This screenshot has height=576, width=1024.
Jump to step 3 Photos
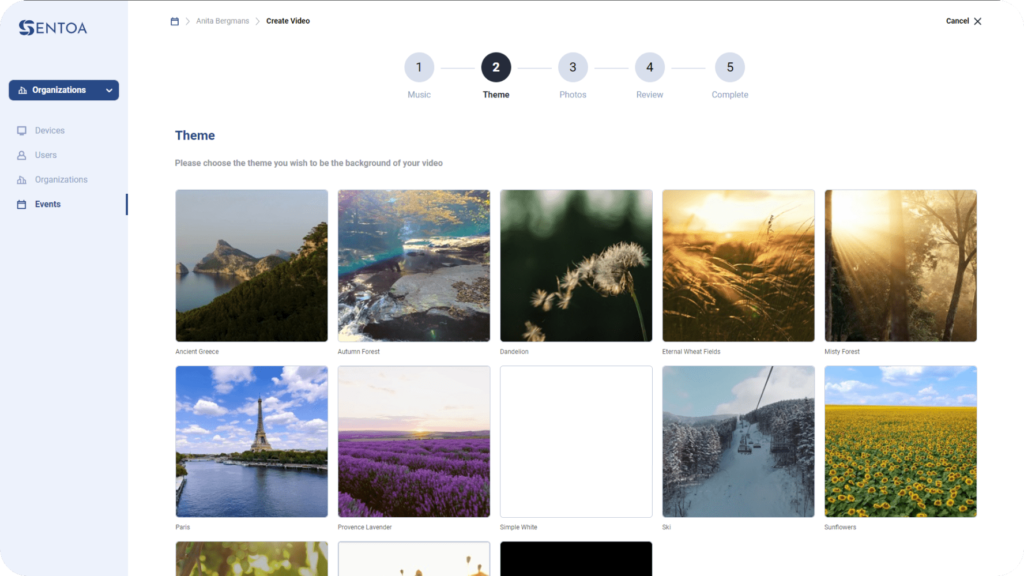tap(573, 67)
